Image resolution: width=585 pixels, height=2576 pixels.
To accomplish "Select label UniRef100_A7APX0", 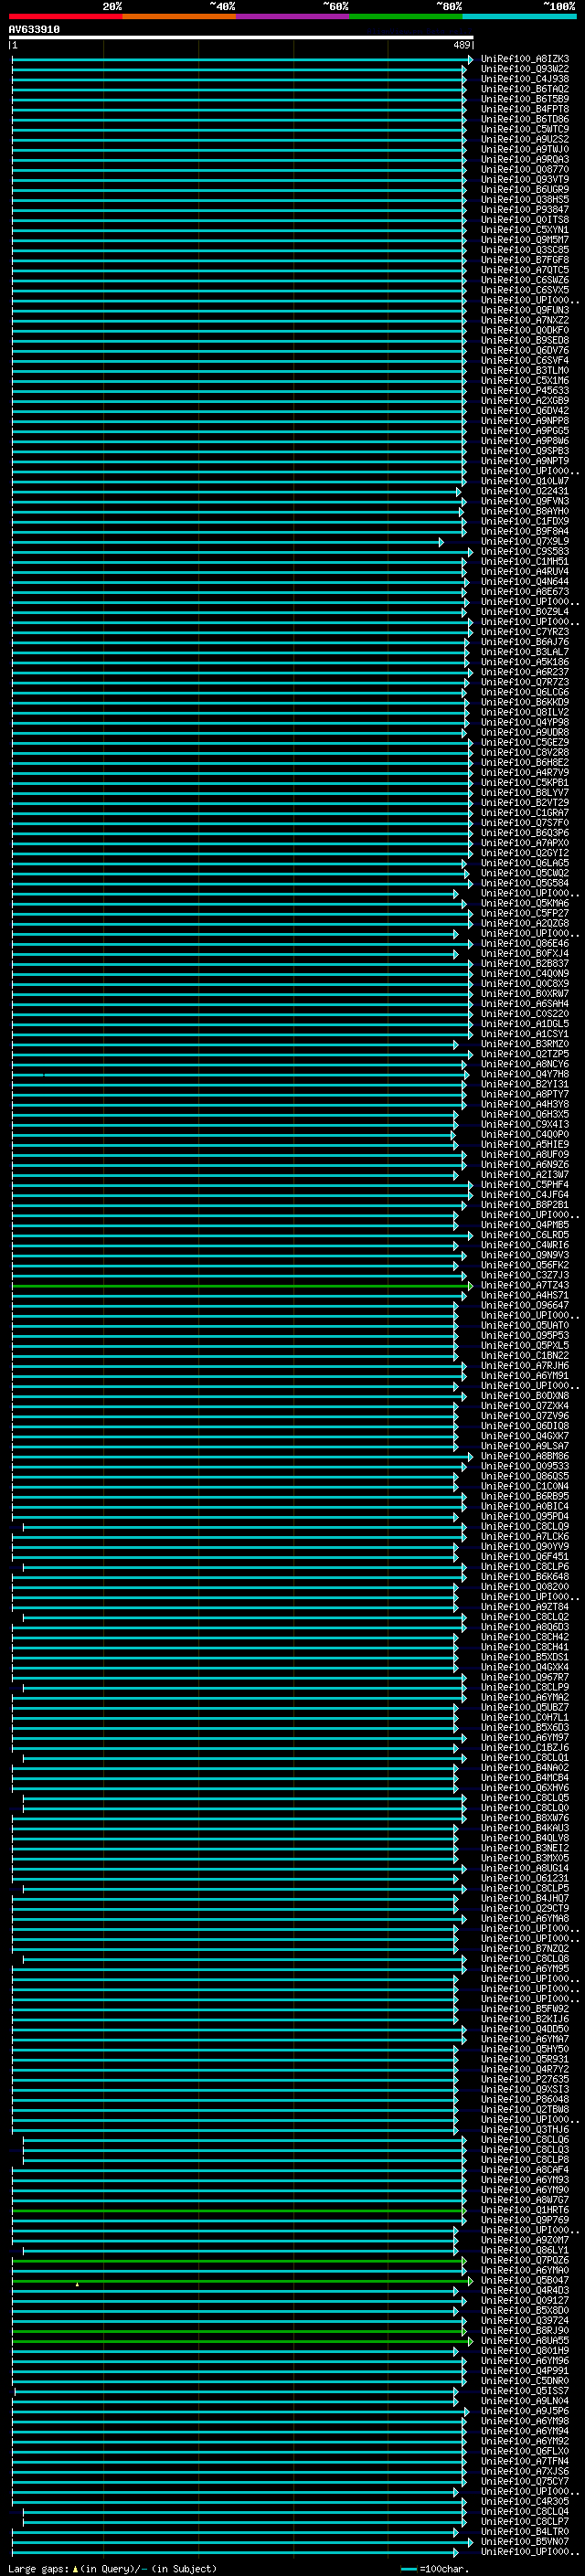I will pyautogui.click(x=525, y=843).
